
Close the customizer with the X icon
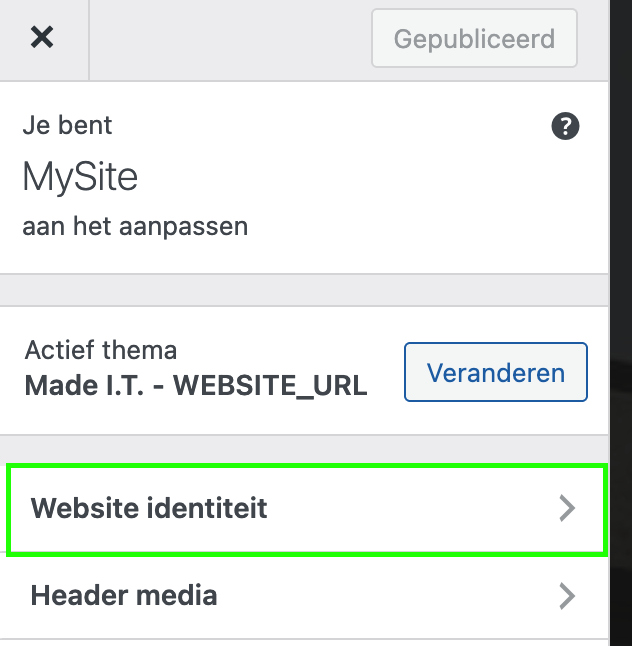coord(42,39)
